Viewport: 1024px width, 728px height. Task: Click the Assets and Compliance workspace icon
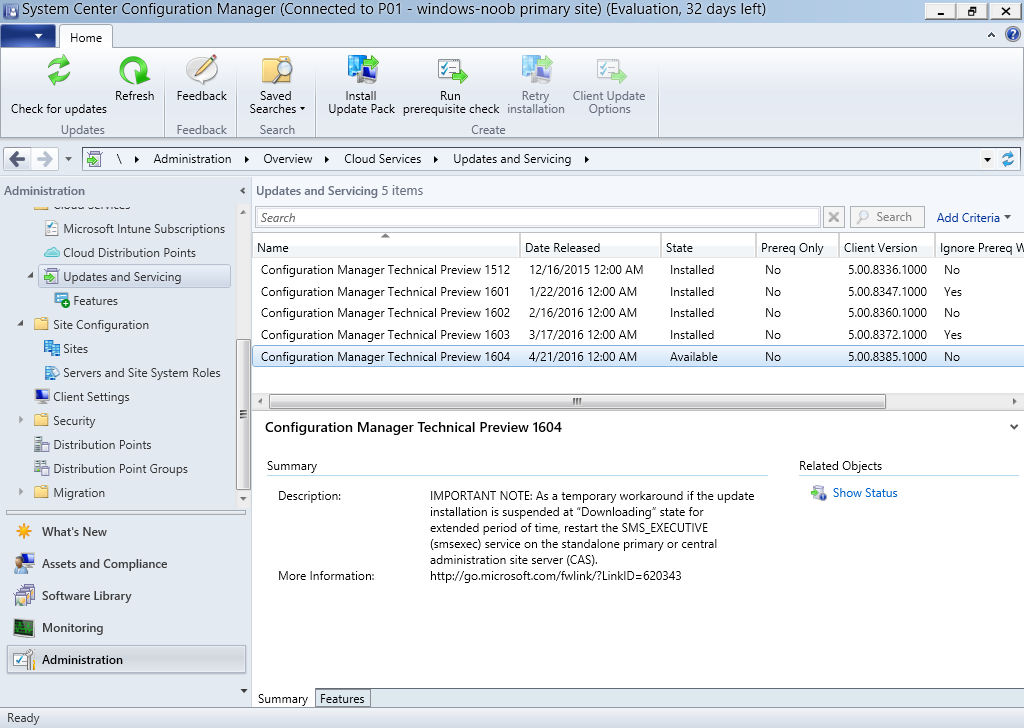(24, 563)
